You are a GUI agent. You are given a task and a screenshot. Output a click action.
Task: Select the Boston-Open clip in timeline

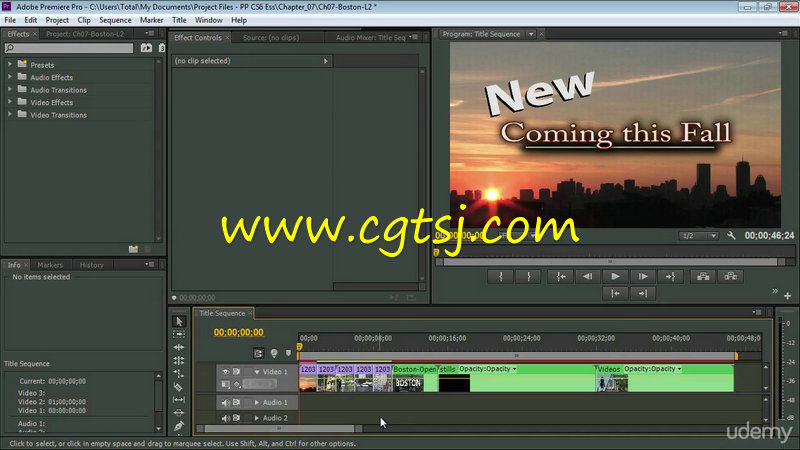click(x=415, y=378)
